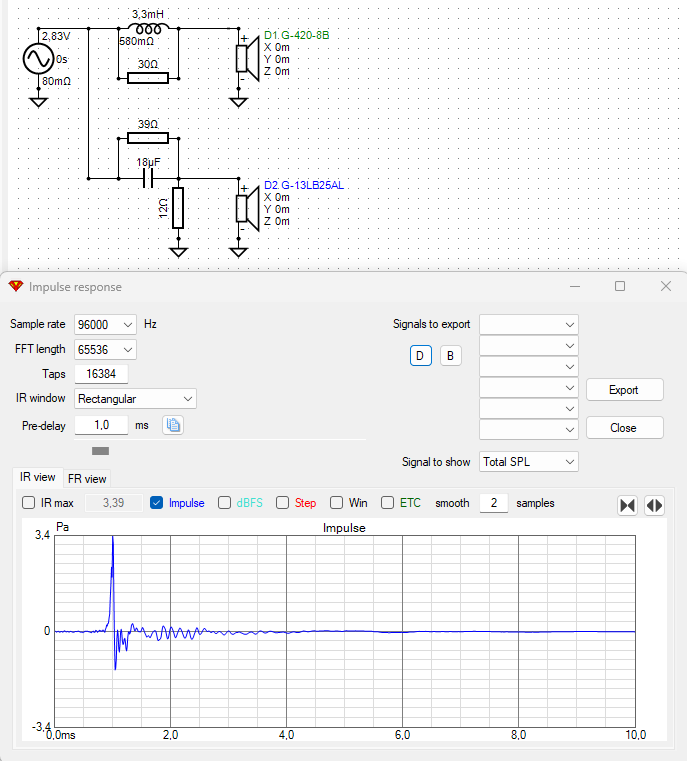The height and width of the screenshot is (761, 687).
Task: Click the ground symbol under the 12Ω resistor
Action: click(178, 252)
